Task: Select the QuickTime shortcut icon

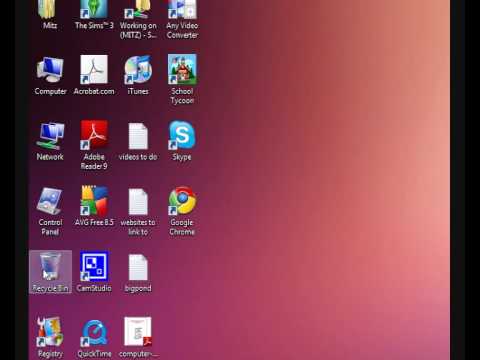Action: click(x=94, y=338)
